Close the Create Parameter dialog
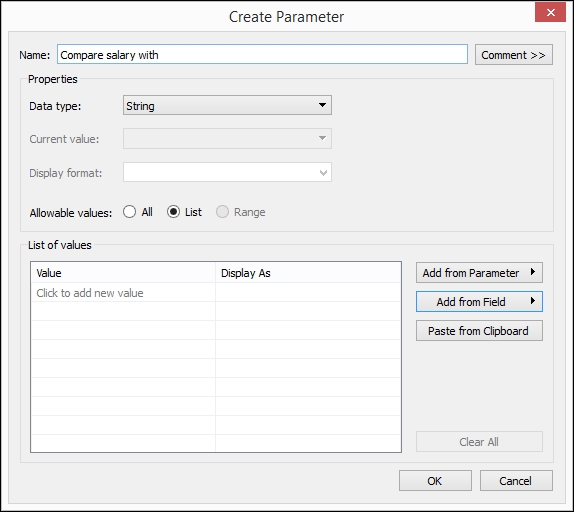Viewport: 574px width, 512px height. [550, 13]
